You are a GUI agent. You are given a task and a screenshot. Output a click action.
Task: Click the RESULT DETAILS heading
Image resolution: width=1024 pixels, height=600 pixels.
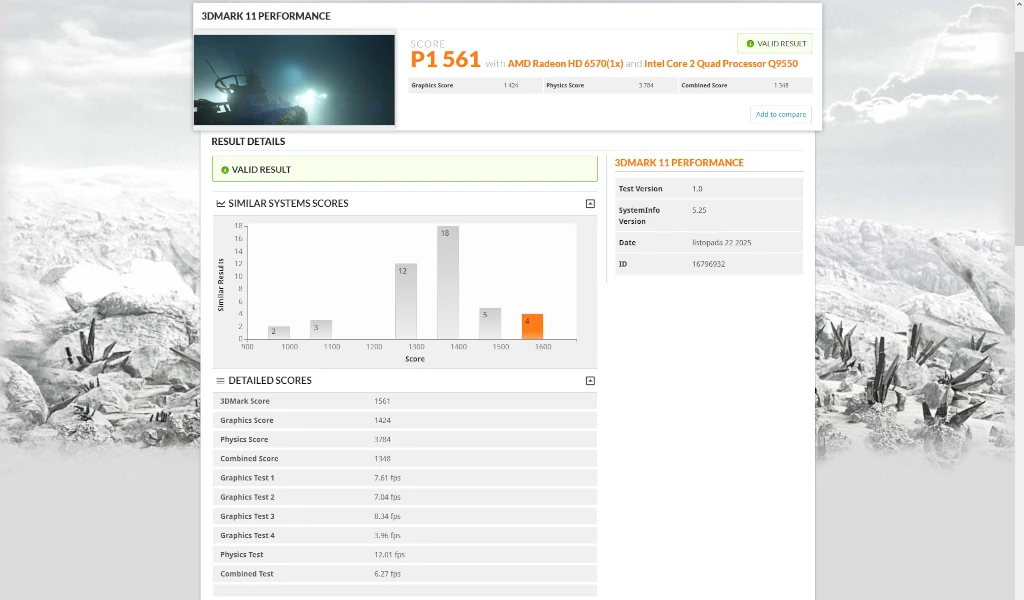pos(248,142)
